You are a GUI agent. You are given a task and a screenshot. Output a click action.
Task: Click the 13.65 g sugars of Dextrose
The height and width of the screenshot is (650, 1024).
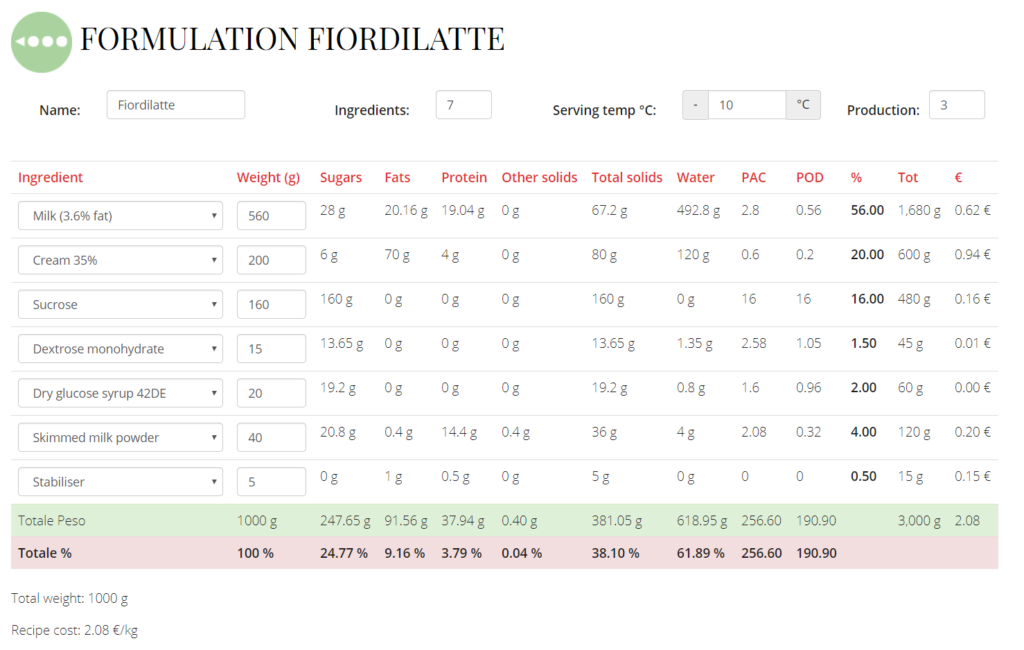[x=342, y=344]
